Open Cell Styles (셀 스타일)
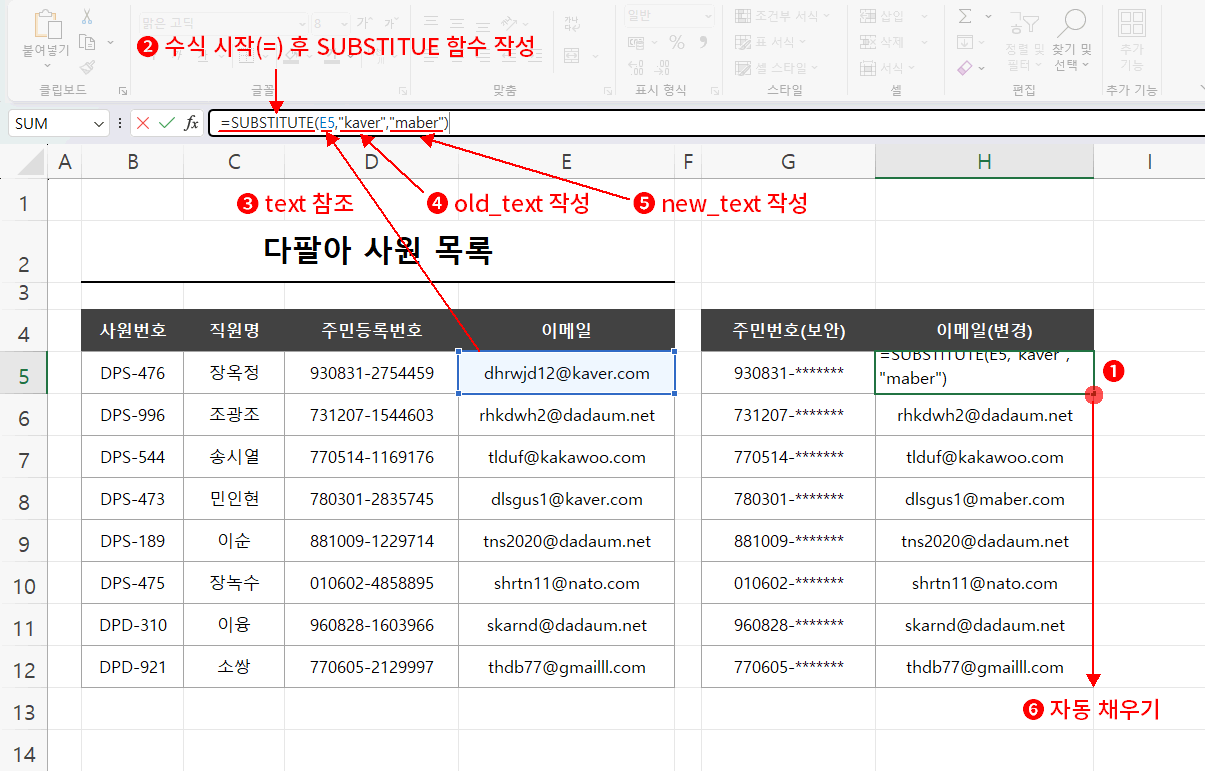The width and height of the screenshot is (1205, 771). 776,68
